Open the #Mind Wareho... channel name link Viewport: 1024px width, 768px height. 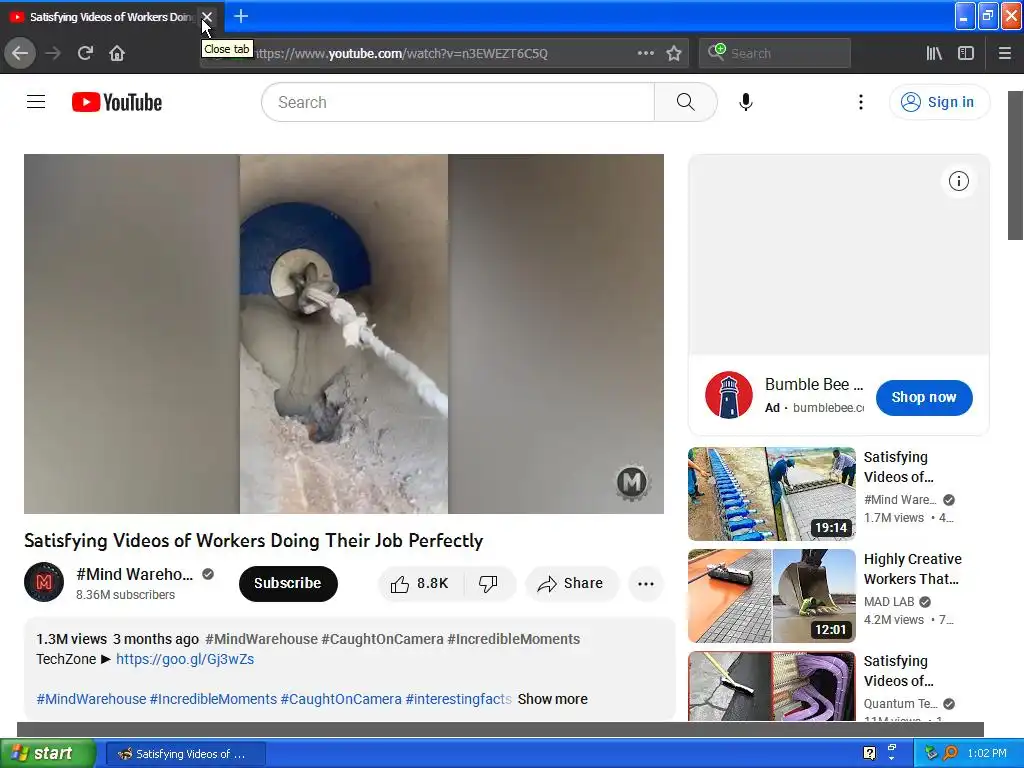pyautogui.click(x=135, y=574)
